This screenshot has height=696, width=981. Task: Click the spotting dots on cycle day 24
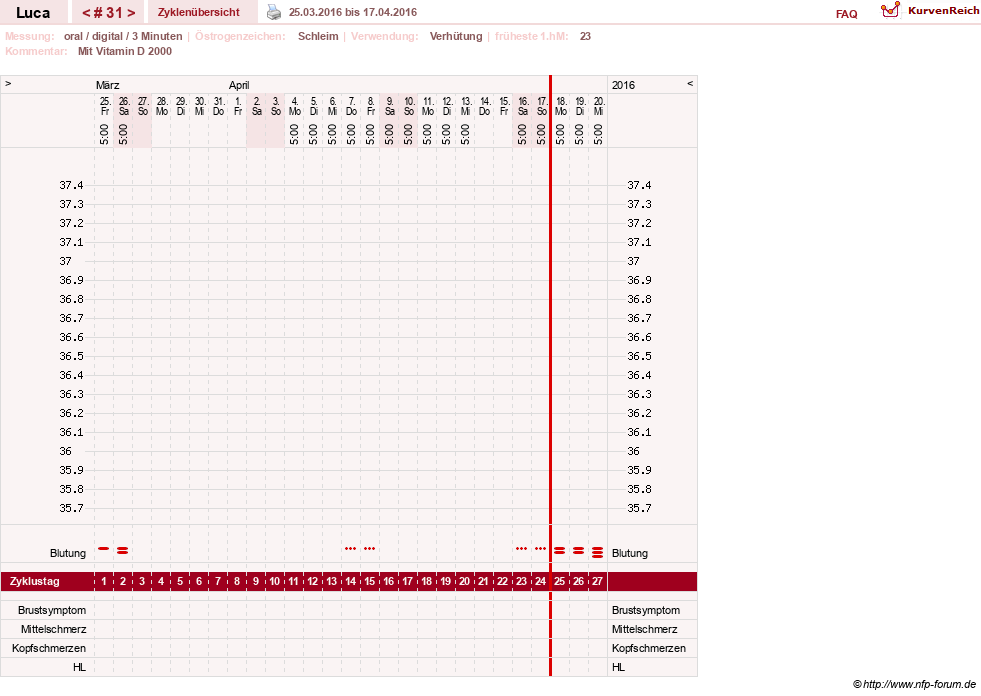[540, 548]
